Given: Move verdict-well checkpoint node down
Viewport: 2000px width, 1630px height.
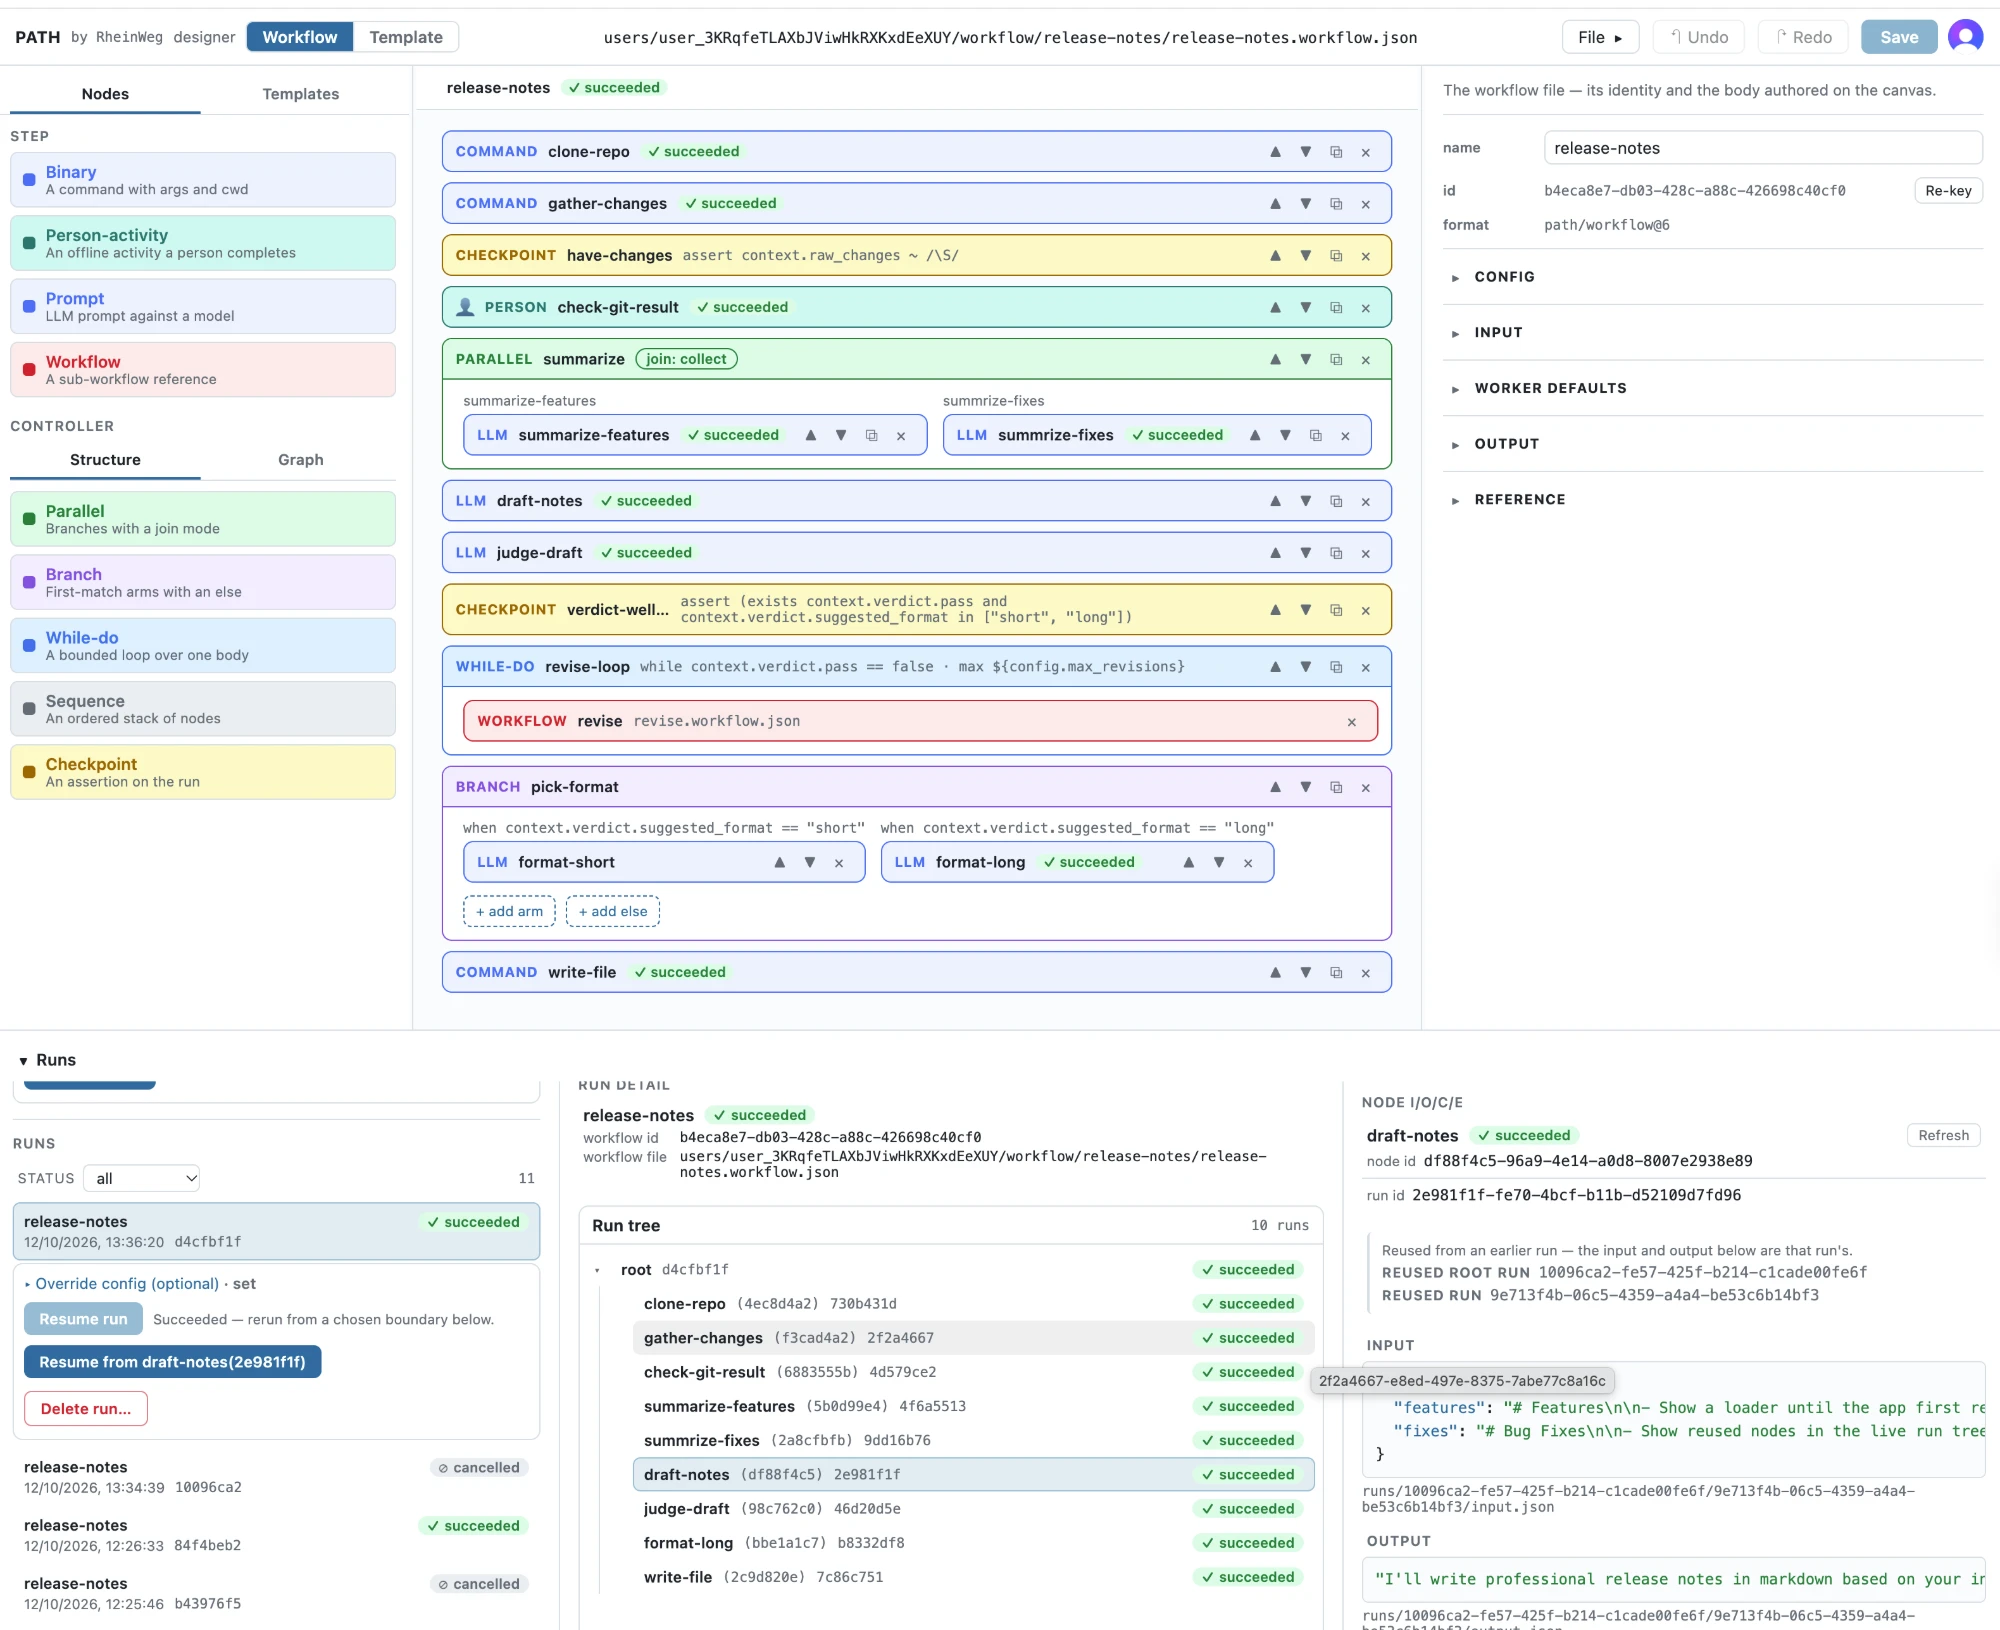Looking at the screenshot, I should 1305,610.
